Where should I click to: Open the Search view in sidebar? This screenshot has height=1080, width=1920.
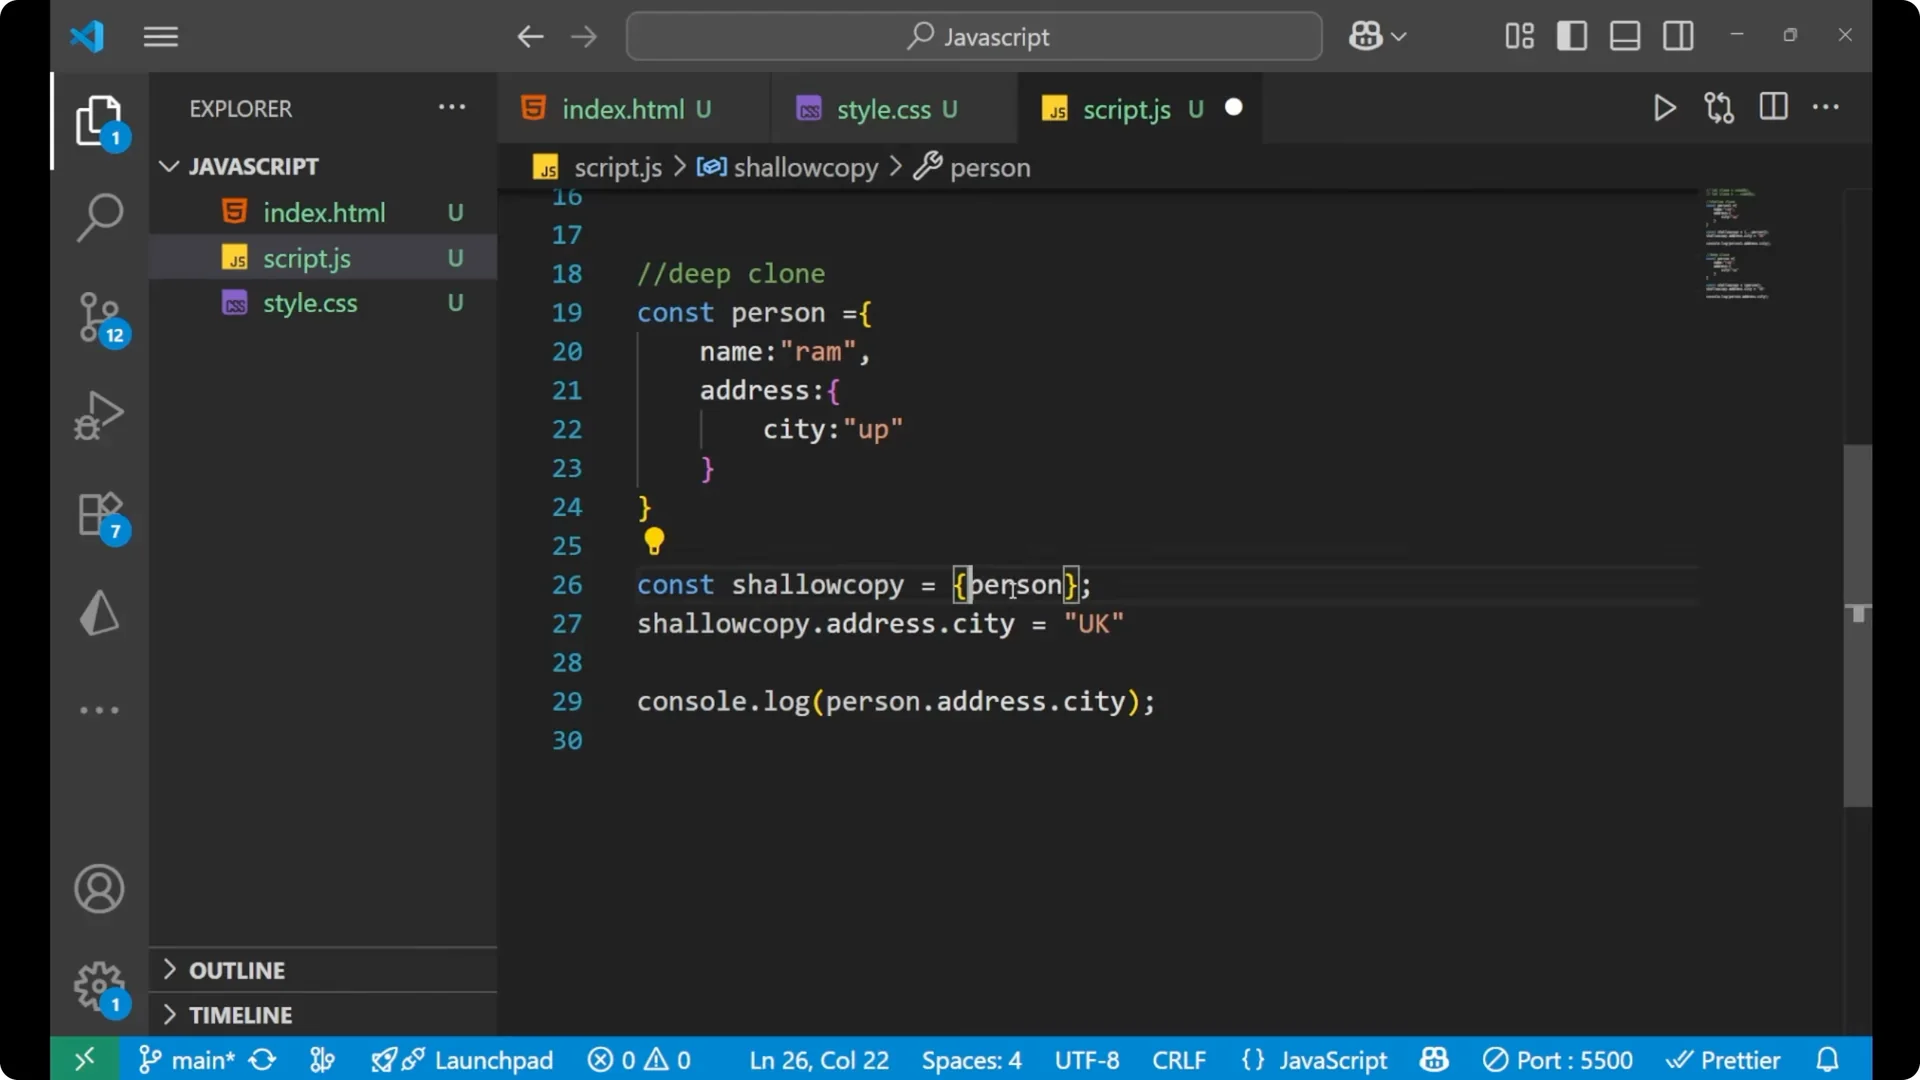coord(99,217)
